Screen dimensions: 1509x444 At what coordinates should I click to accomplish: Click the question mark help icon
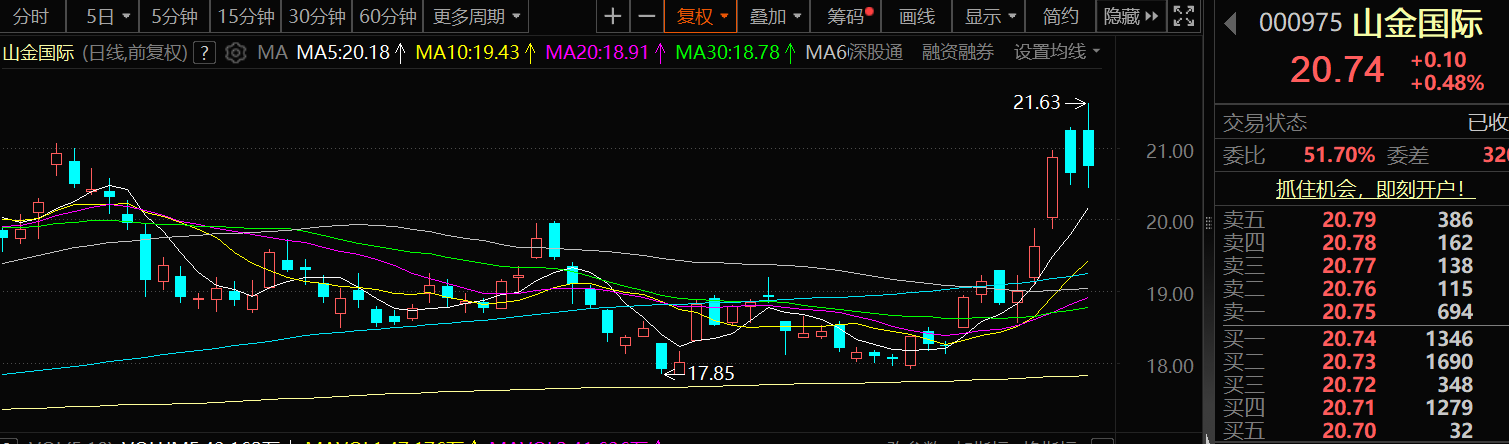[x=204, y=52]
